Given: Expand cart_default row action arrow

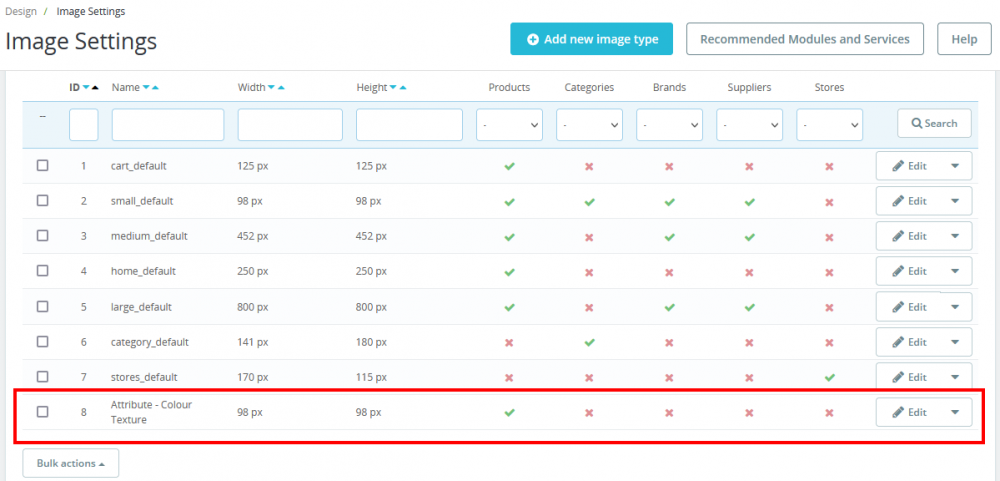Looking at the screenshot, I should pyautogui.click(x=955, y=166).
